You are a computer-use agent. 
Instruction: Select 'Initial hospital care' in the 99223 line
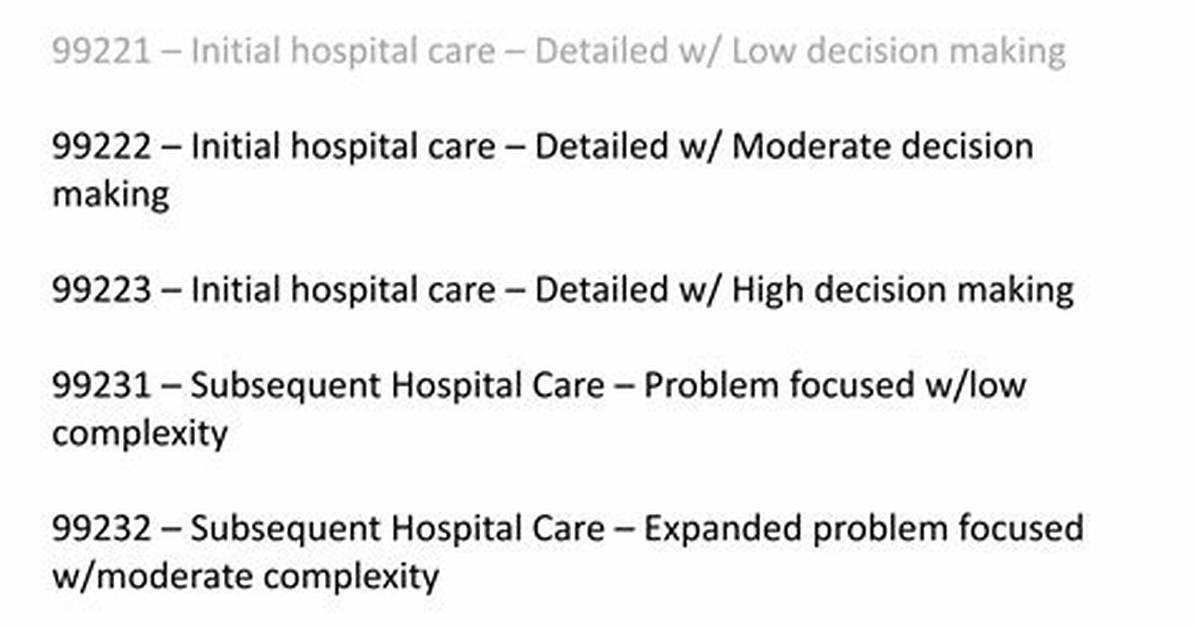click(342, 290)
